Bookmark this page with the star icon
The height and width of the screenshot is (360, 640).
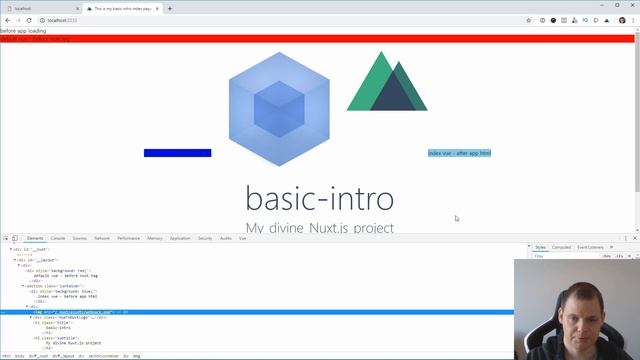[529, 20]
